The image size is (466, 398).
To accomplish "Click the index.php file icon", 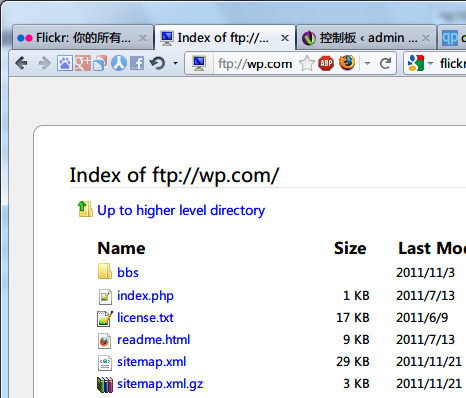I will [105, 296].
